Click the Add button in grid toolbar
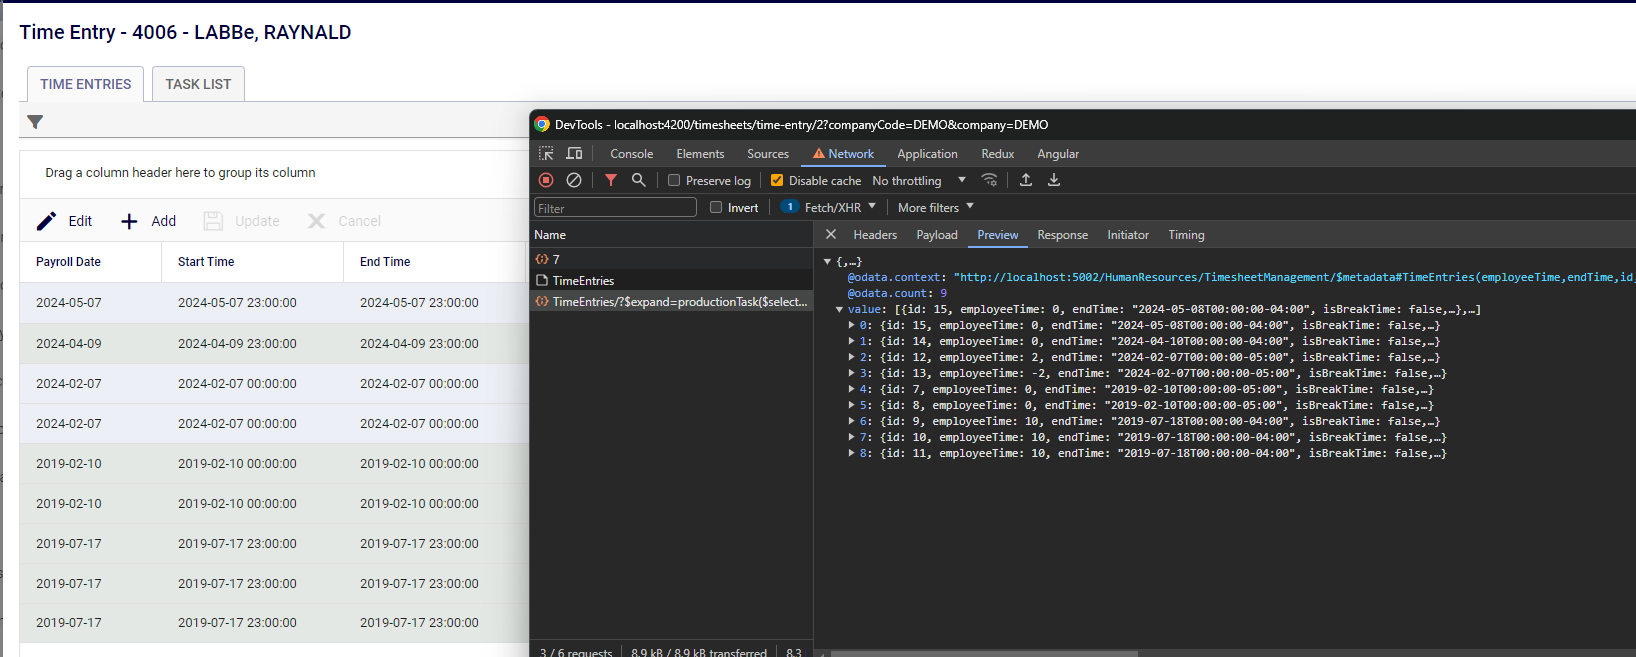Image resolution: width=1636 pixels, height=657 pixels. tap(148, 221)
